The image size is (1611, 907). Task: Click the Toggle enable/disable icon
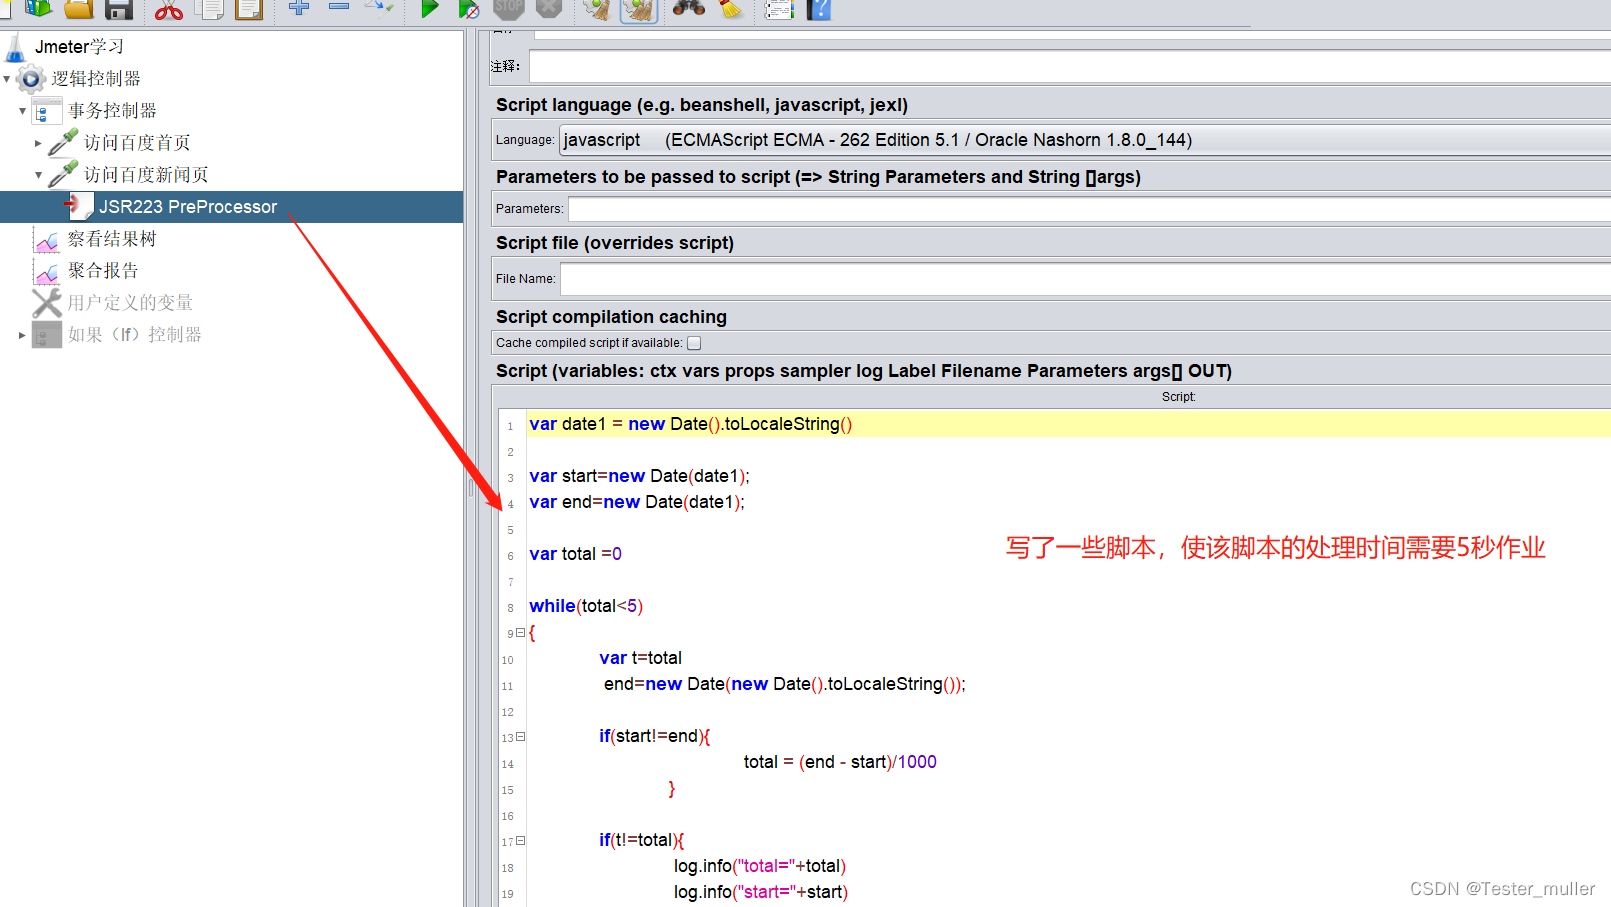tap(379, 8)
